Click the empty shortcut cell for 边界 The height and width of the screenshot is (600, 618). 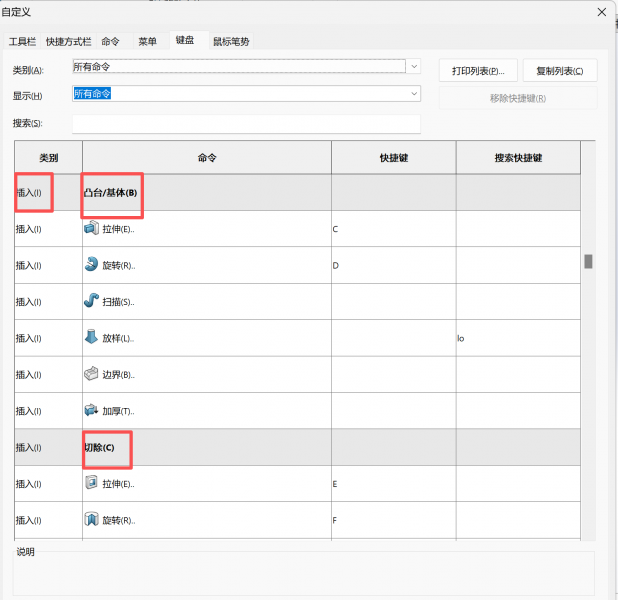click(394, 375)
